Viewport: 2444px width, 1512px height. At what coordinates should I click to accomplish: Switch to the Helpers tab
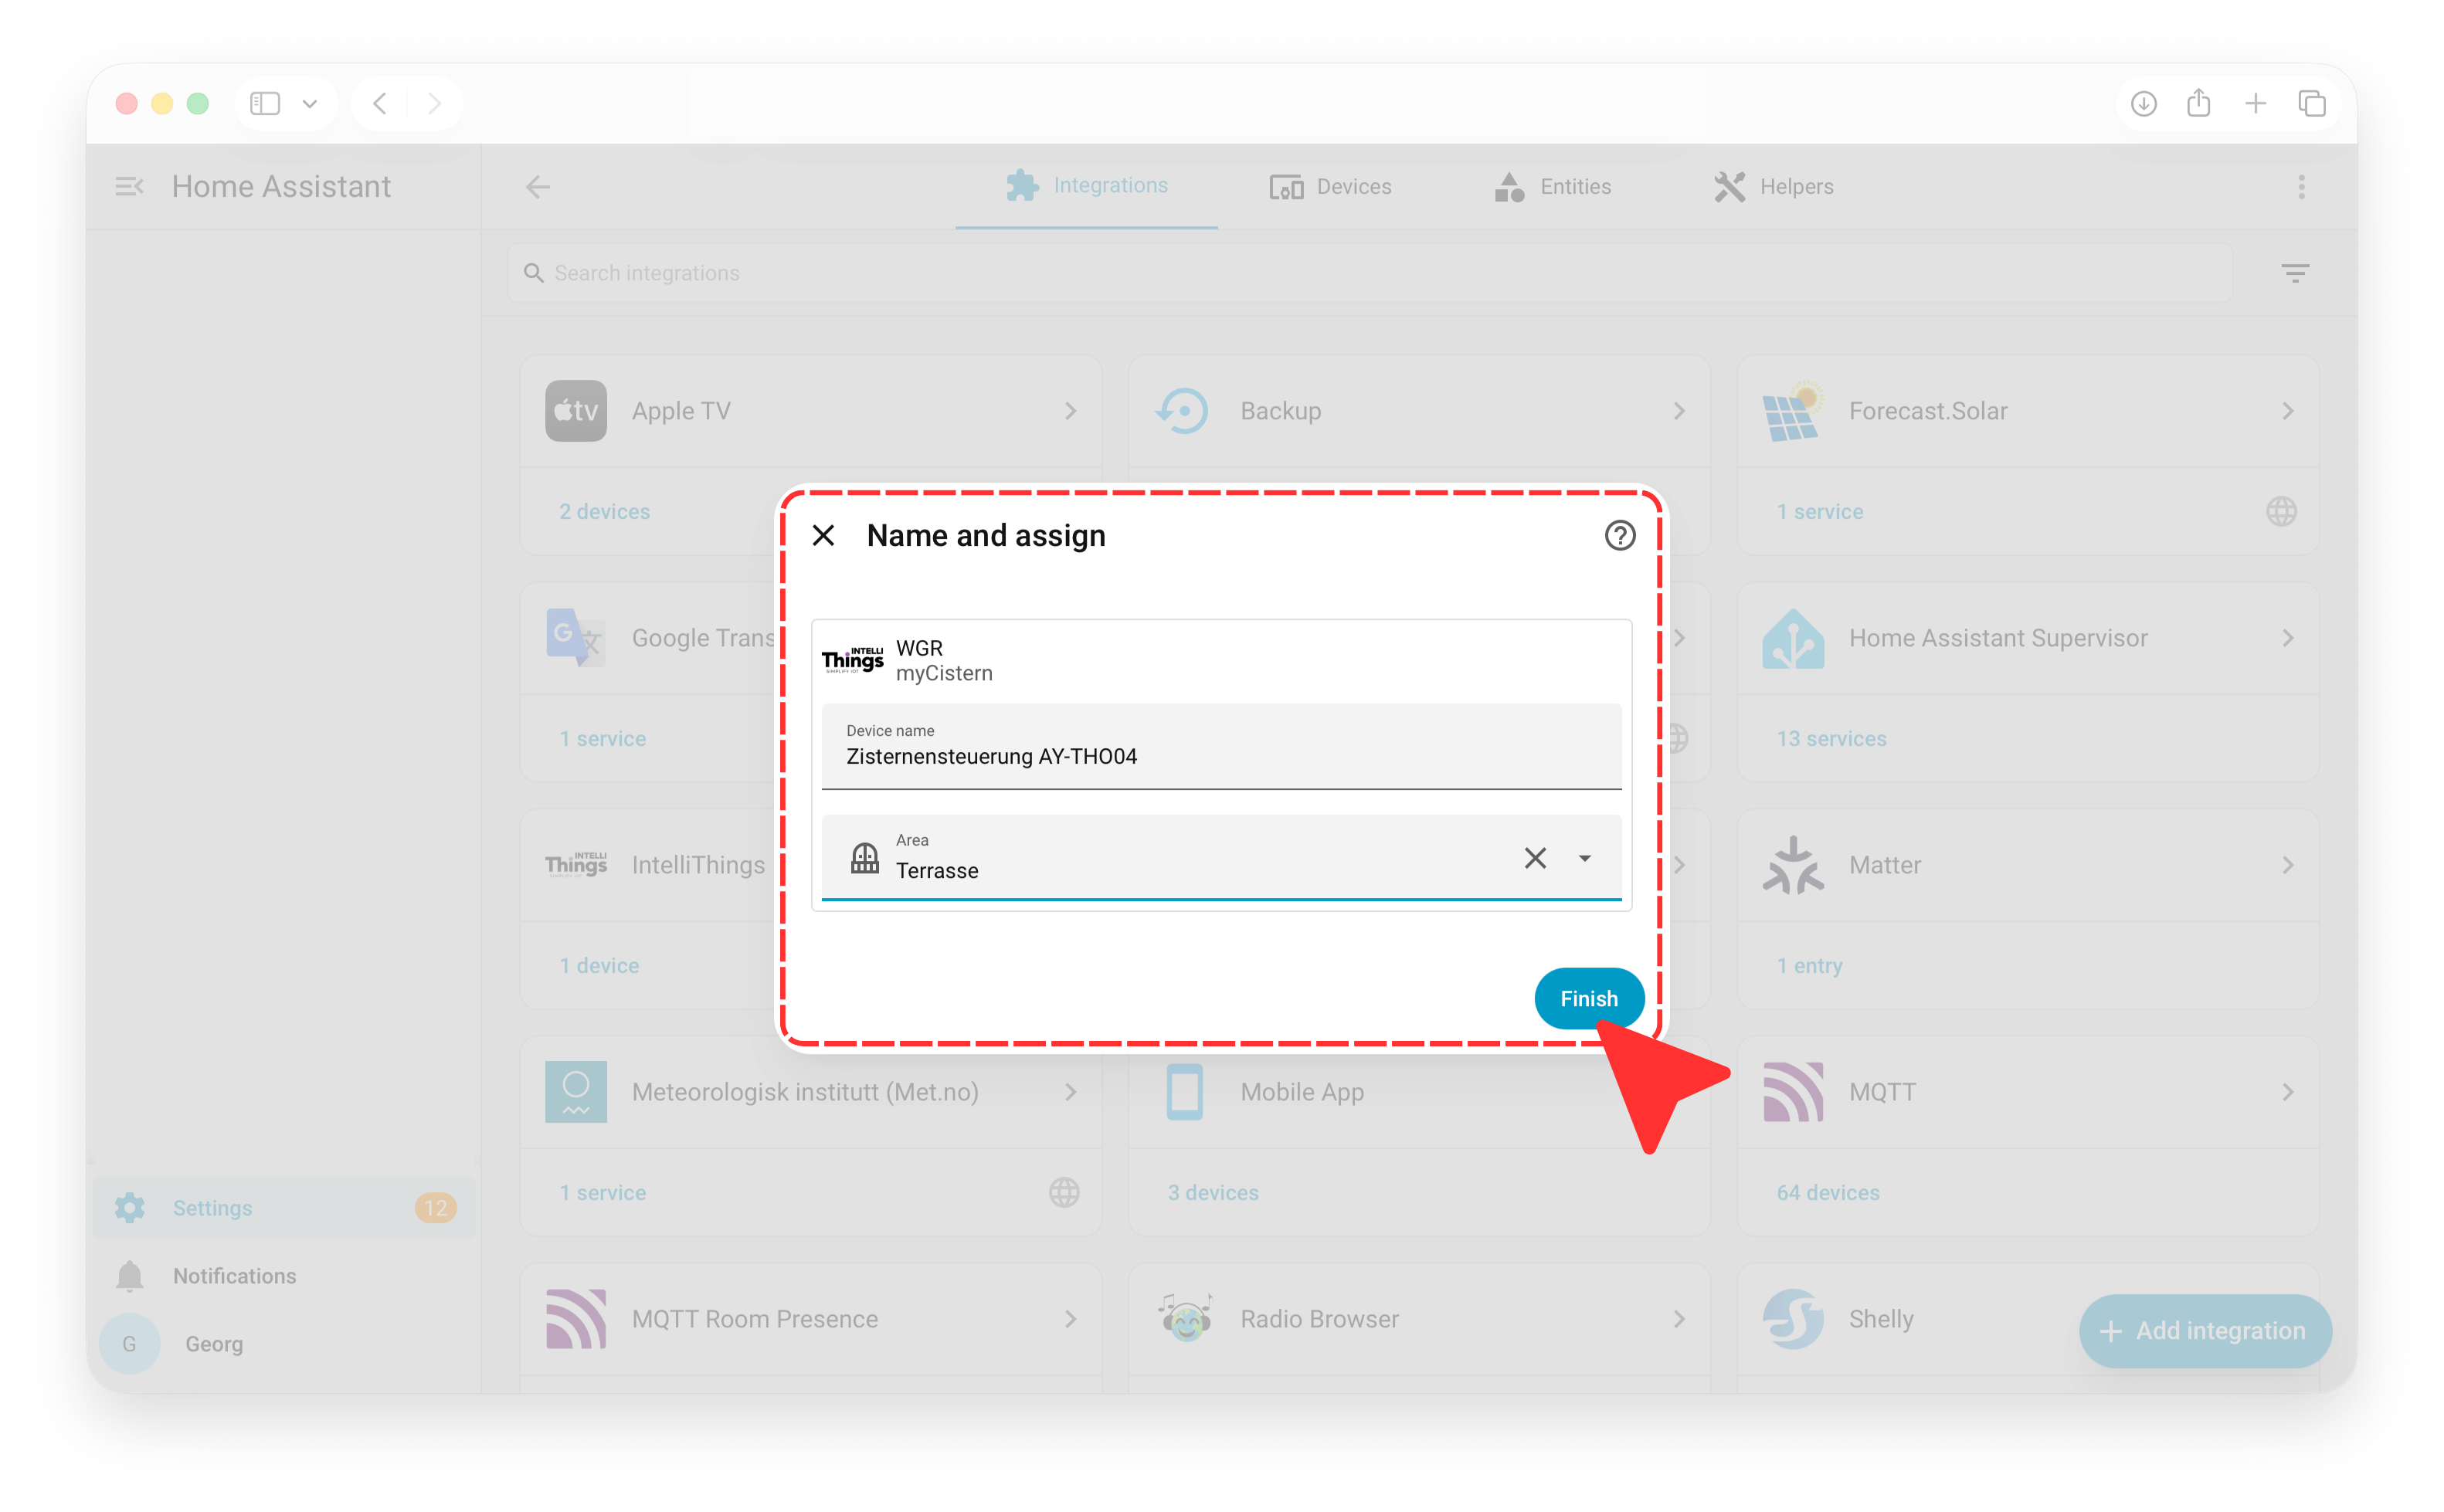tap(1774, 187)
